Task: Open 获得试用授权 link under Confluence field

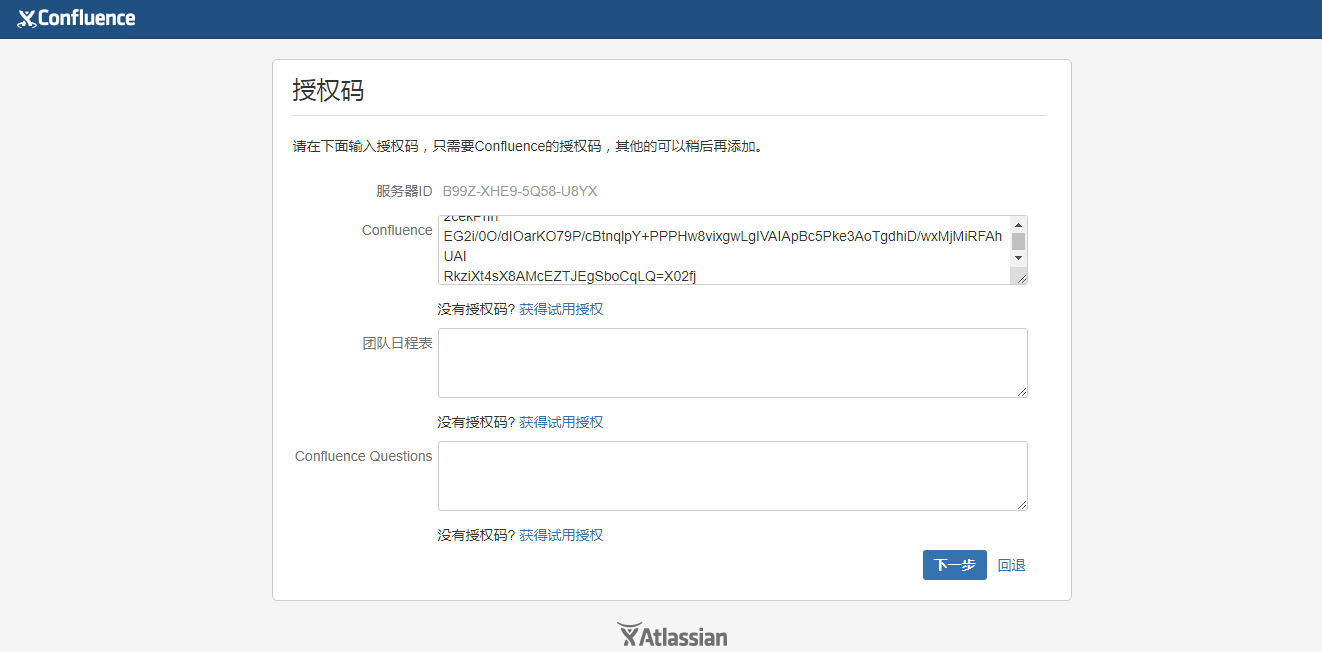Action: click(561, 309)
